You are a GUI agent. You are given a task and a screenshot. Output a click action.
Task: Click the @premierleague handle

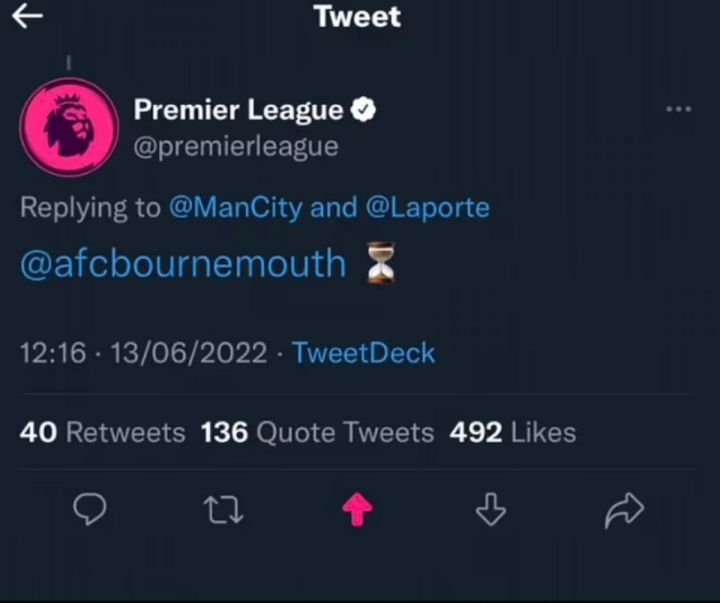click(236, 146)
